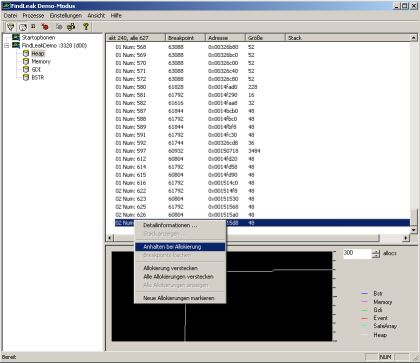This screenshot has width=420, height=363.
Task: Select FindLeakDemo :3328 process node
Action: click(x=54, y=46)
